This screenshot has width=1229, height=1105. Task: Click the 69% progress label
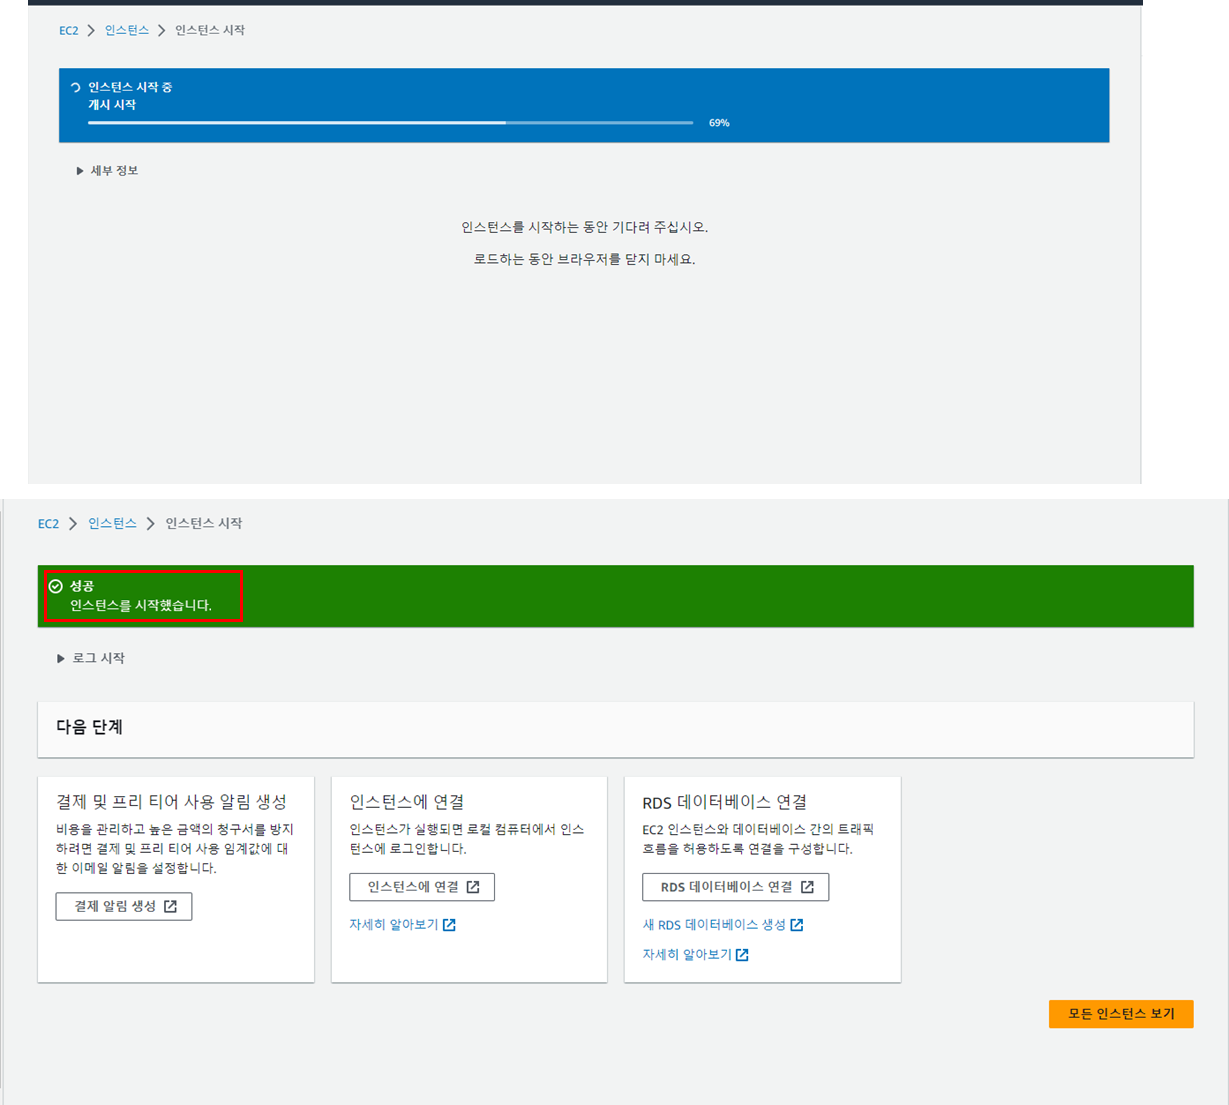(719, 123)
